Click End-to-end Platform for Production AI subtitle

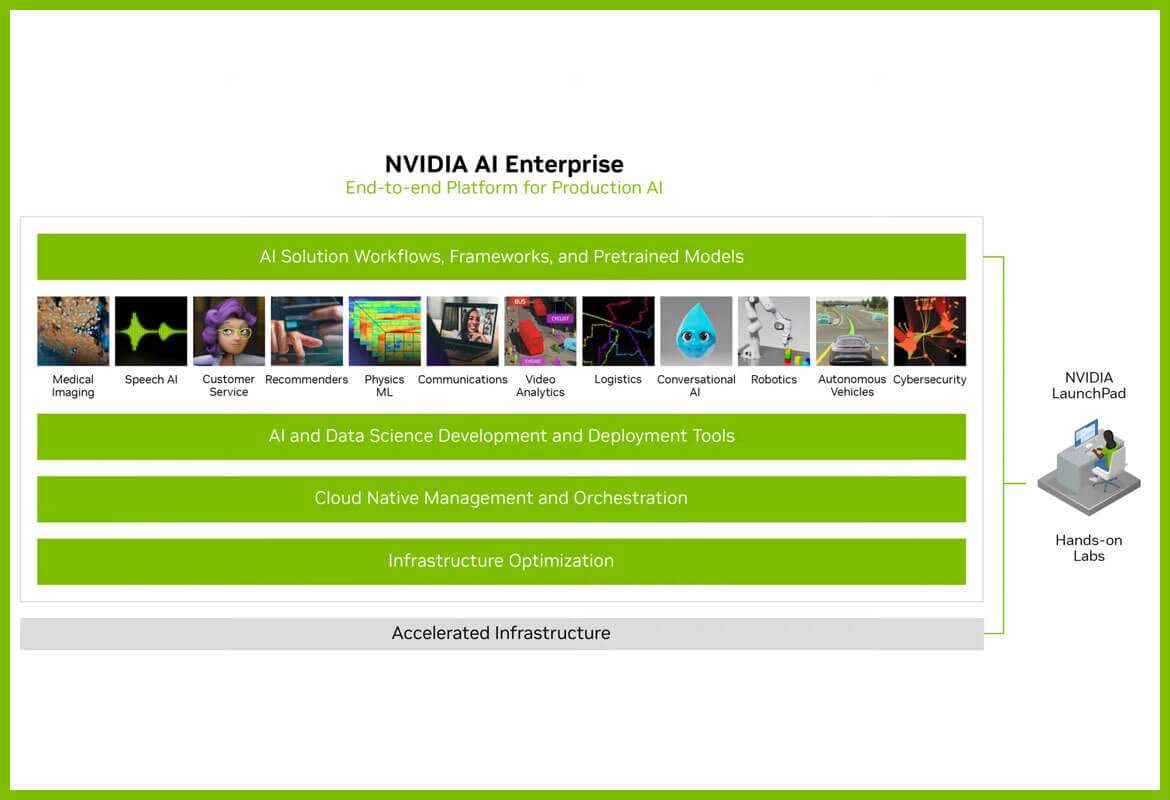[x=504, y=187]
